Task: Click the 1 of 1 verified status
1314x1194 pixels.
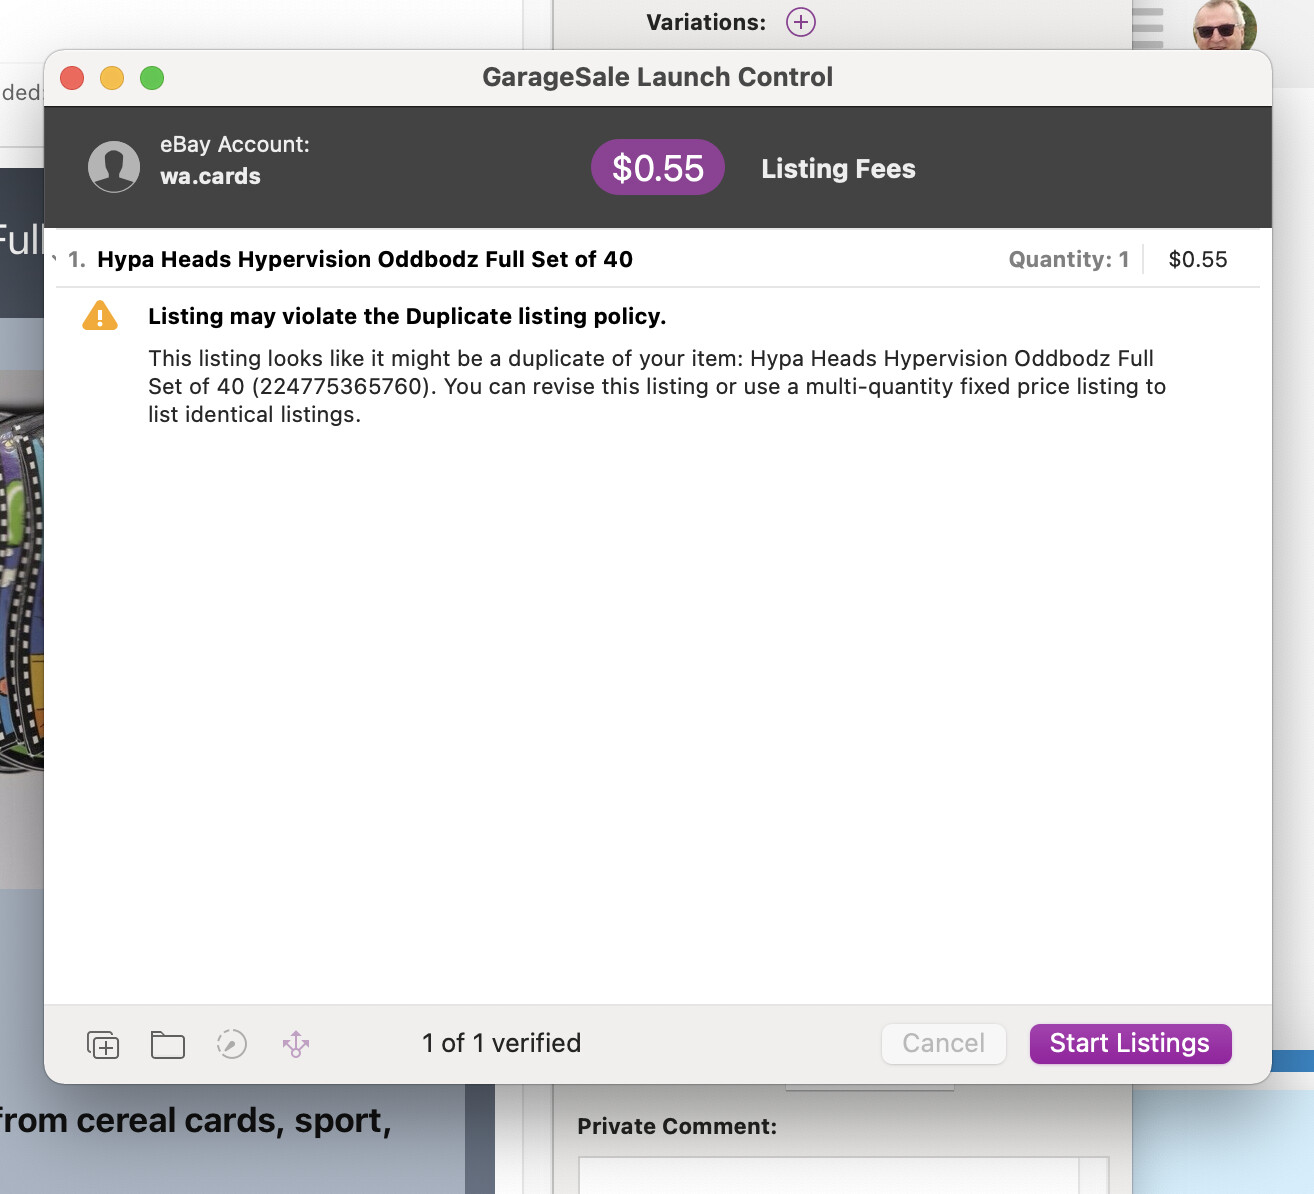Action: 501,1043
